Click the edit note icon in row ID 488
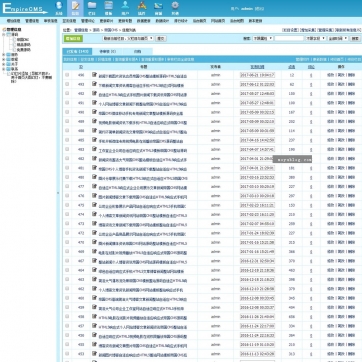The width and height of the screenshot is (362, 362). pos(95,131)
